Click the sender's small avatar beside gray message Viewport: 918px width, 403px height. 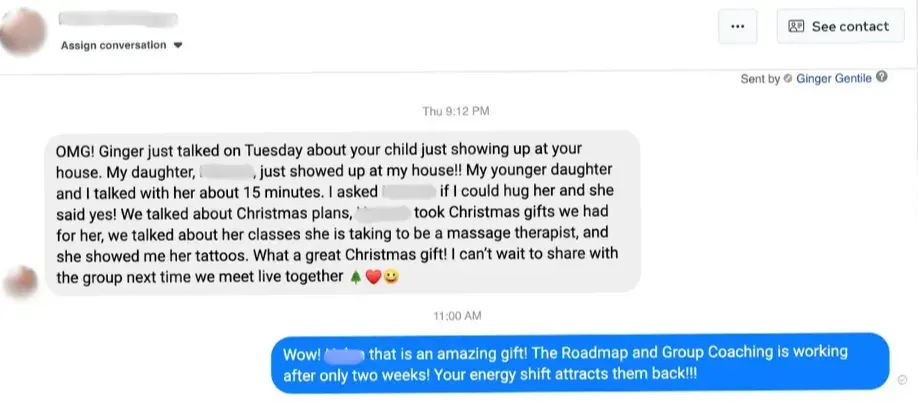20,281
